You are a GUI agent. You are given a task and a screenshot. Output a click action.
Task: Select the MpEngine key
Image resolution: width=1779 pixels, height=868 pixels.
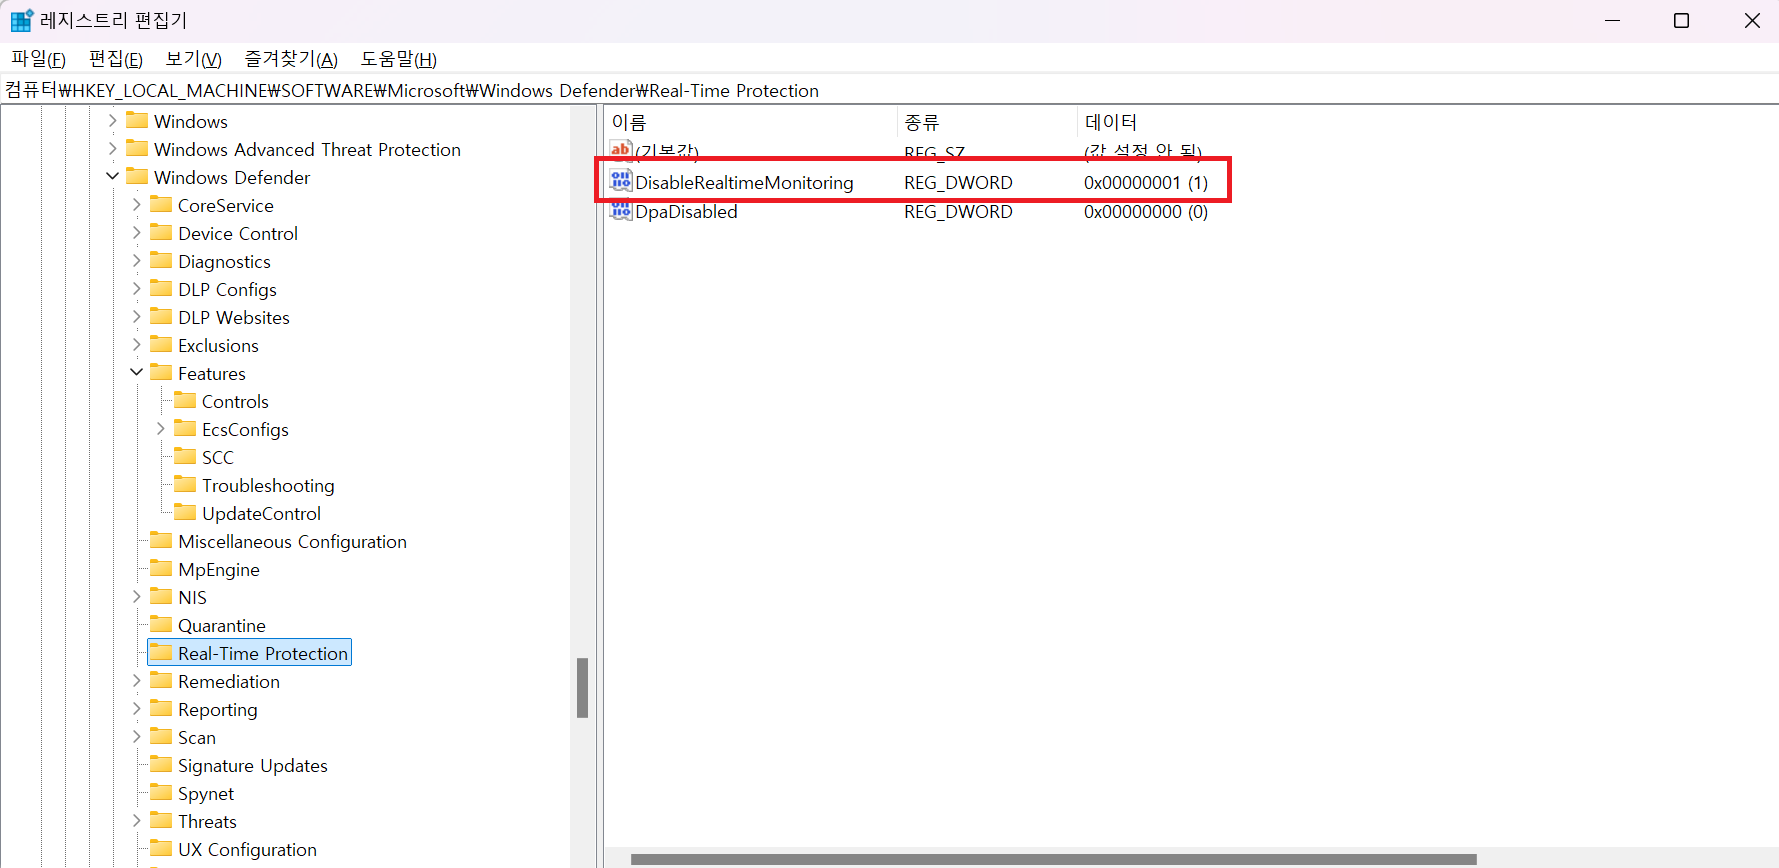point(219,569)
